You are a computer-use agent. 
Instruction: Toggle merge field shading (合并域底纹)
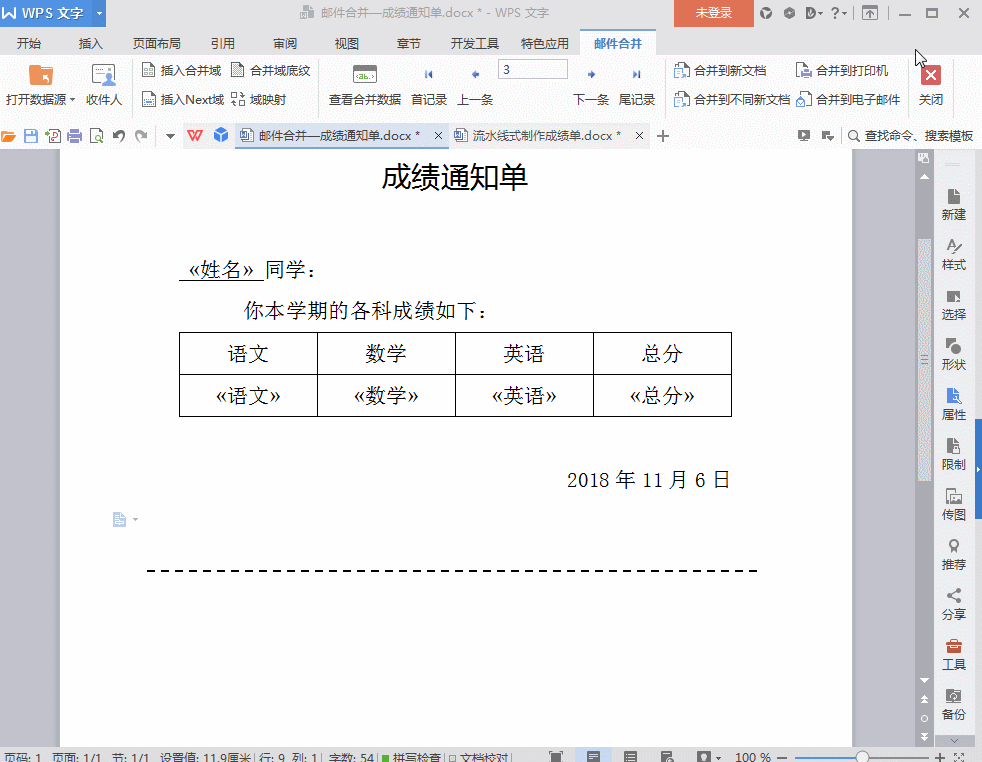271,71
